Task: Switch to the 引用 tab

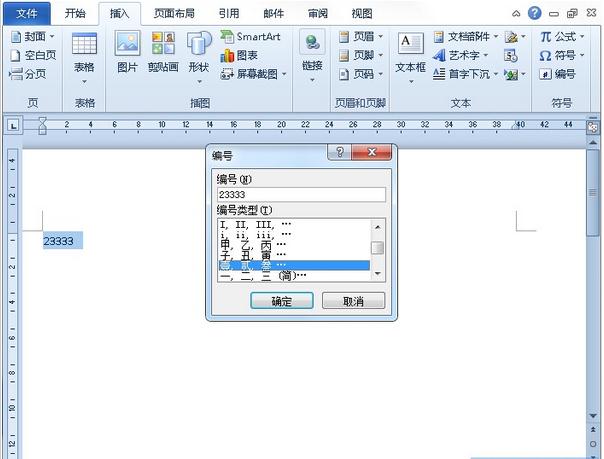Action: coord(229,13)
